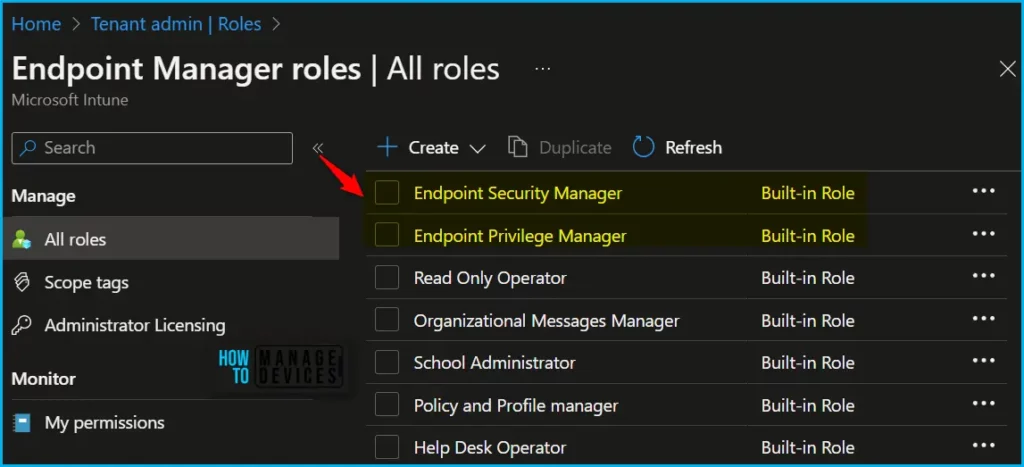Check the Endpoint Security Manager checkbox
The height and width of the screenshot is (467, 1024).
coord(387,193)
